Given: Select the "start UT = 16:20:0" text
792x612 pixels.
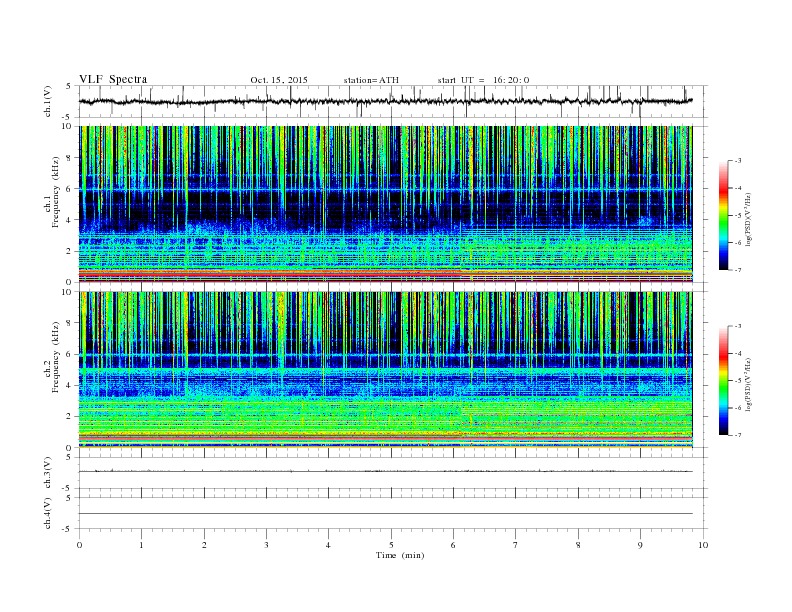Looking at the screenshot, I should coord(483,80).
